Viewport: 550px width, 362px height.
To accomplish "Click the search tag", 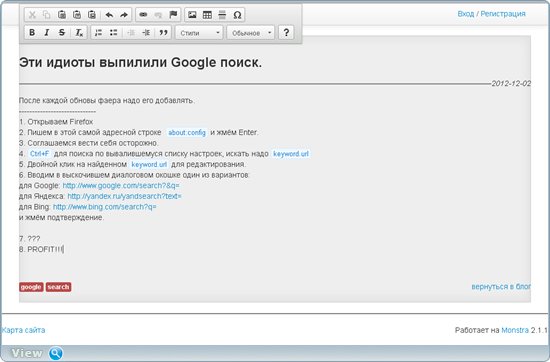I will [59, 287].
